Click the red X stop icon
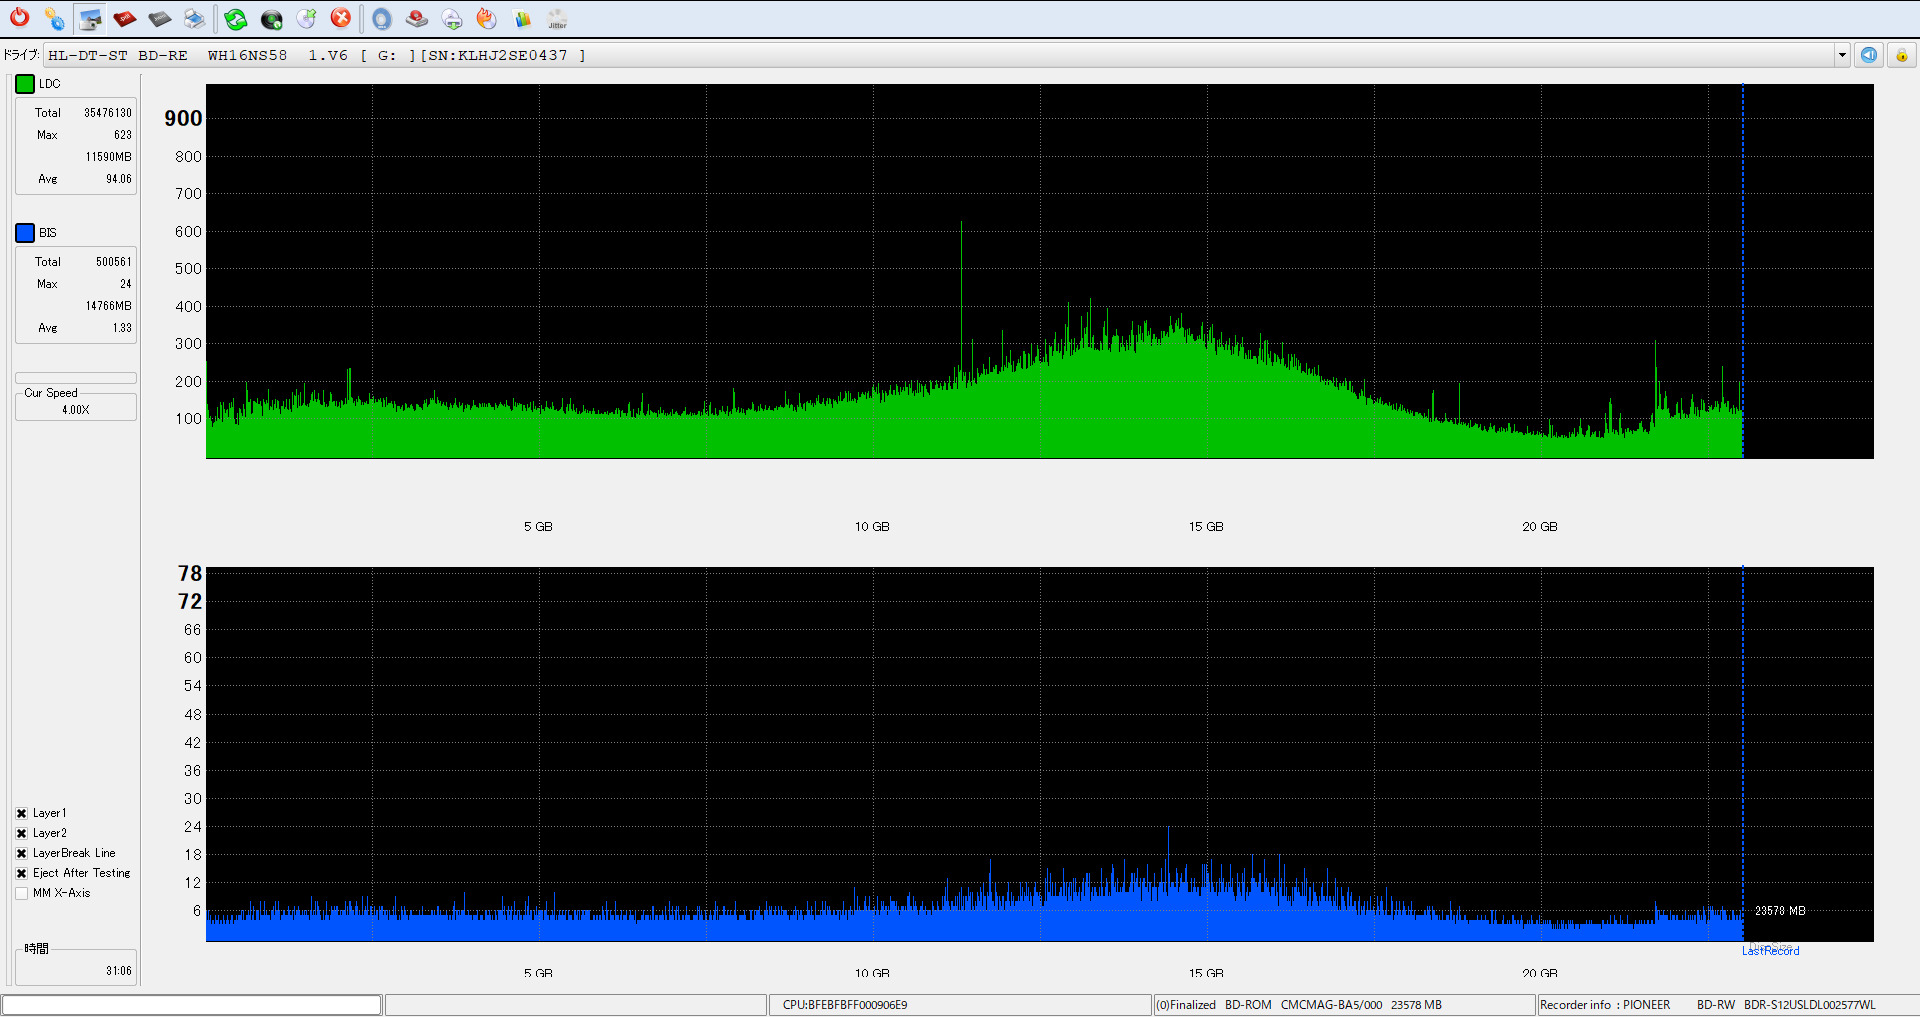This screenshot has width=1920, height=1017. click(x=341, y=18)
